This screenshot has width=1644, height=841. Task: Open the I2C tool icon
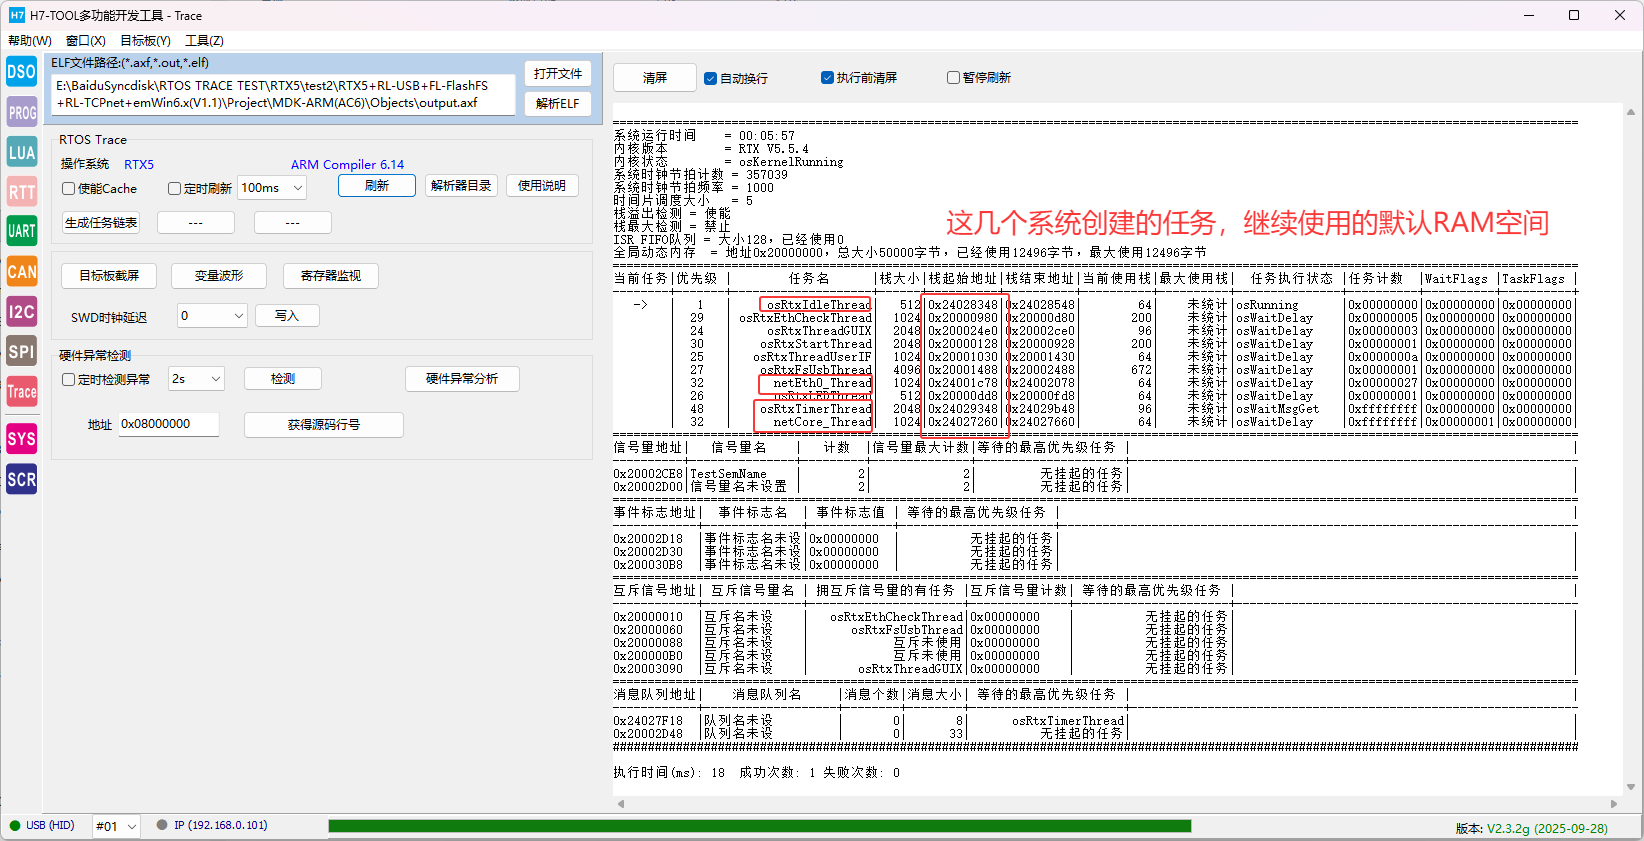(21, 312)
